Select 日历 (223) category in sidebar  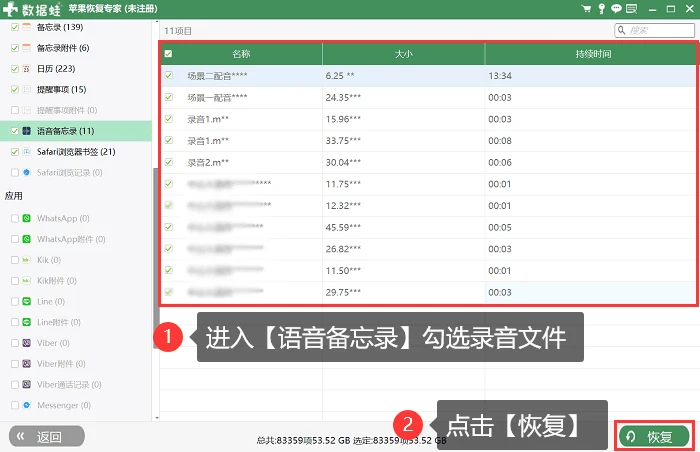pos(56,69)
